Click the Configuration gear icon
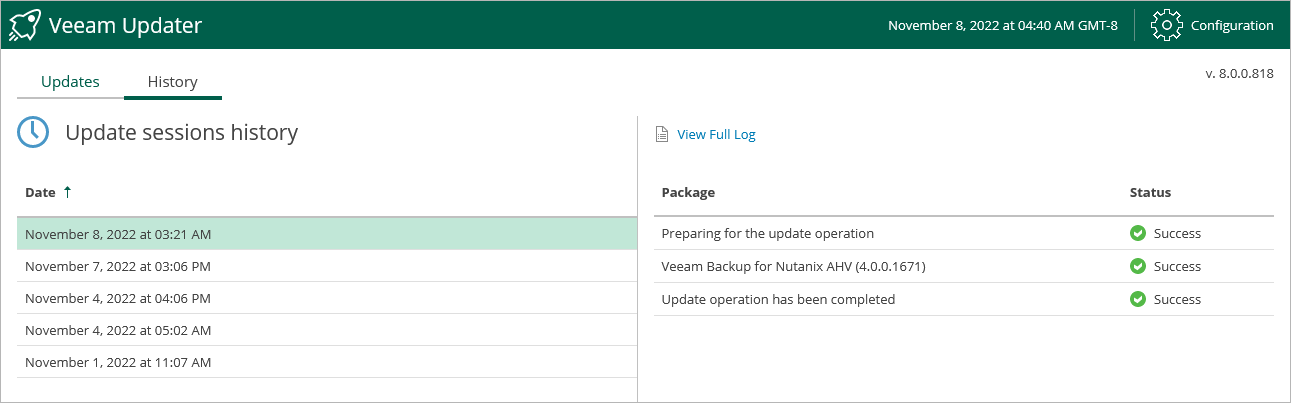 [x=1167, y=25]
